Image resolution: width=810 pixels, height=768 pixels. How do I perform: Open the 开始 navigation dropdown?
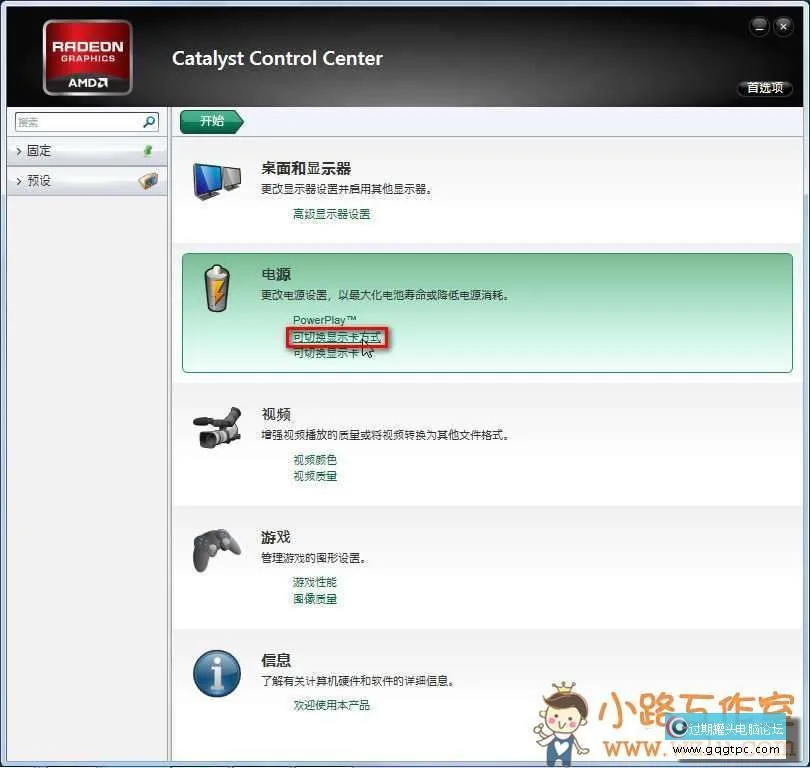(210, 121)
